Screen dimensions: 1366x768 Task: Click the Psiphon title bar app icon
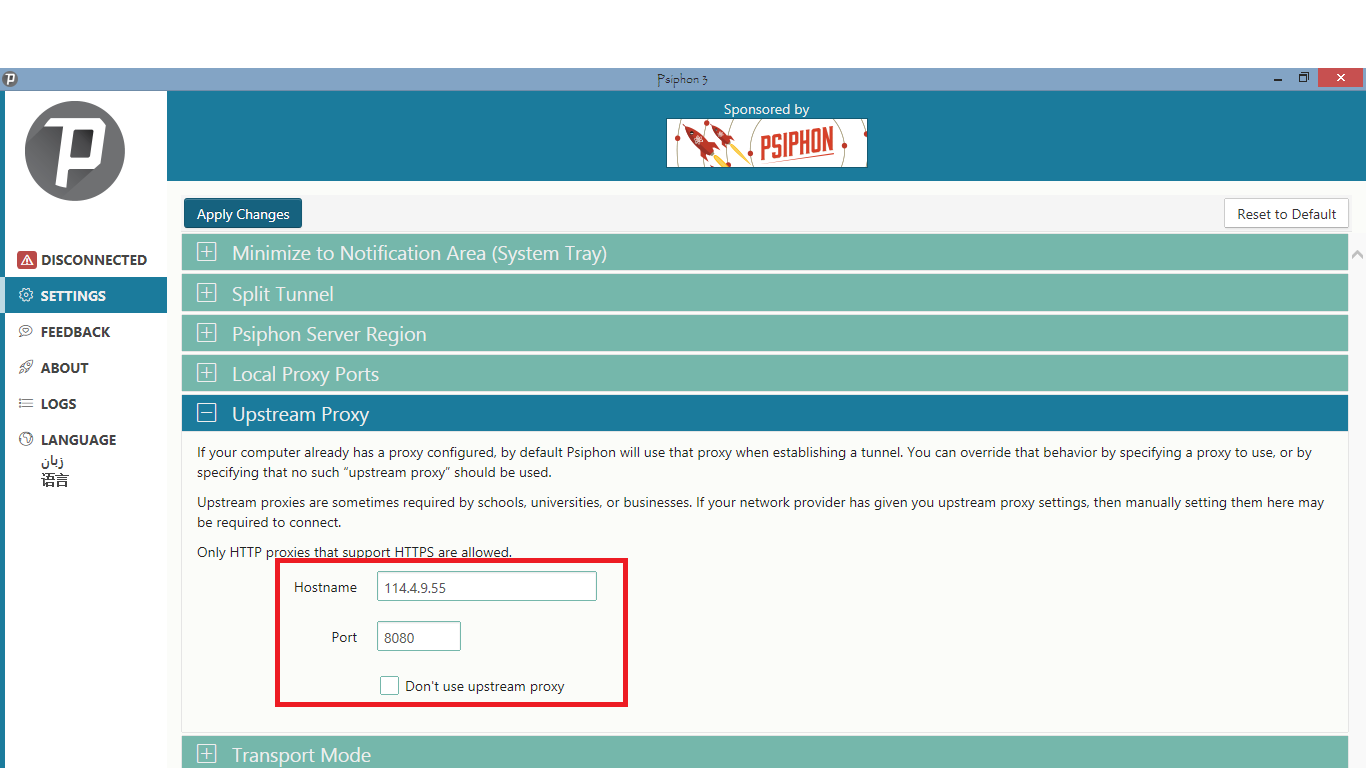(10, 79)
